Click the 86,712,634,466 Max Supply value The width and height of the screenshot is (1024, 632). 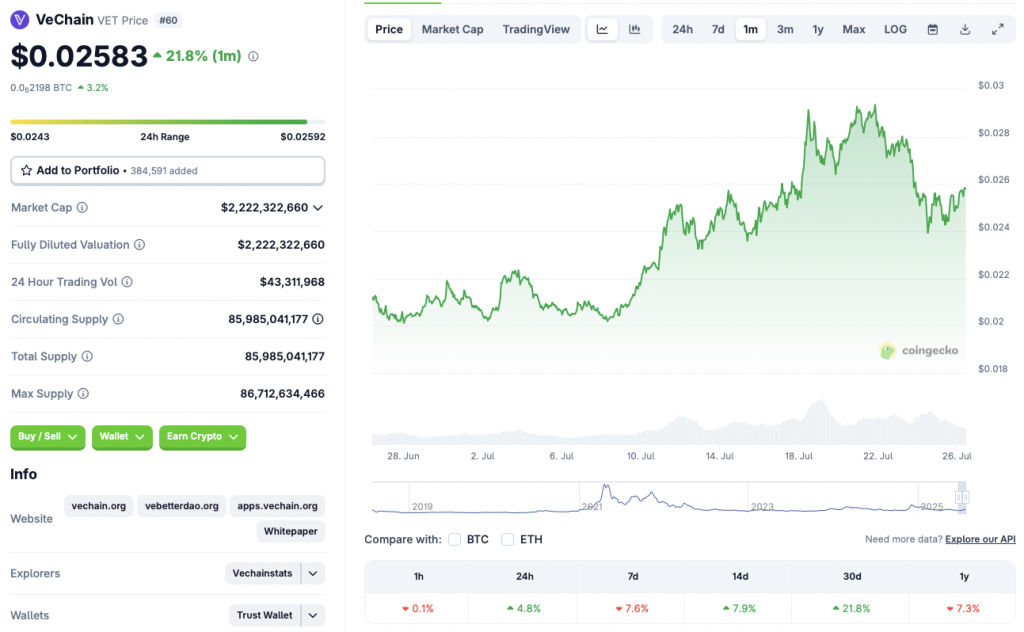coord(282,394)
